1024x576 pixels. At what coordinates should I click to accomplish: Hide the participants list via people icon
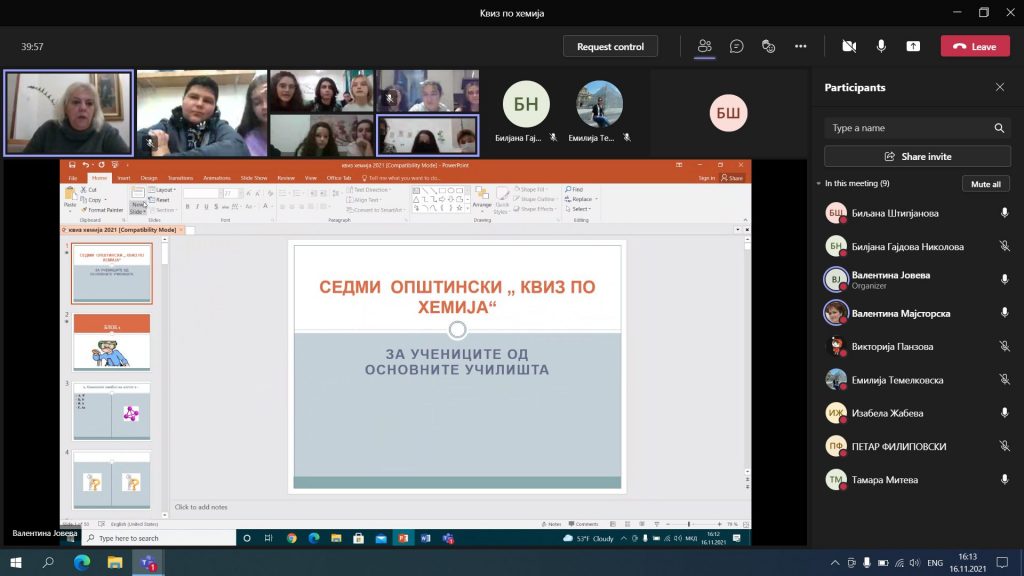point(705,46)
